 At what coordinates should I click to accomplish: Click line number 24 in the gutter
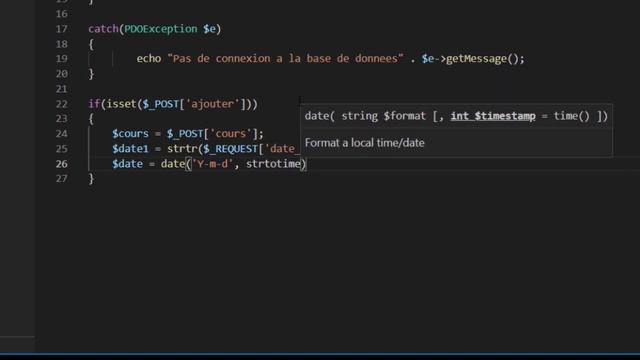[62, 134]
